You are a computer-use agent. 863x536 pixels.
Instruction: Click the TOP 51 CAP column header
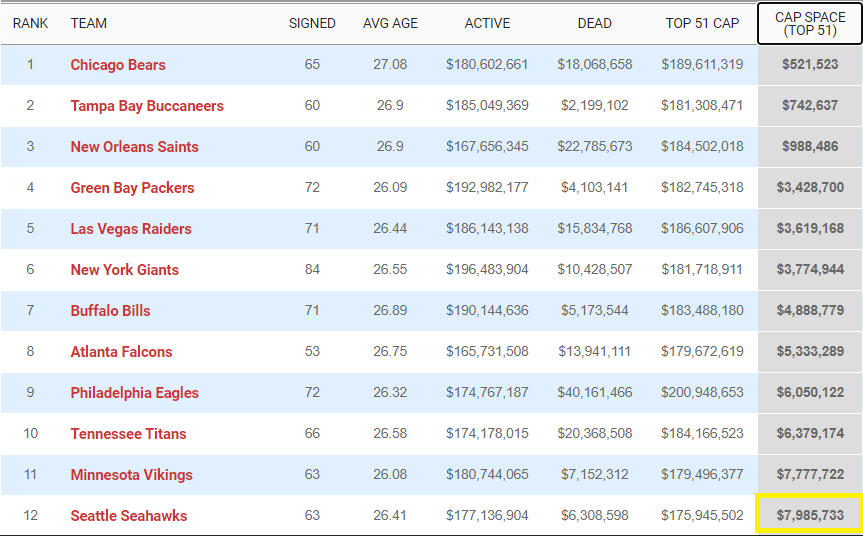pyautogui.click(x=702, y=23)
